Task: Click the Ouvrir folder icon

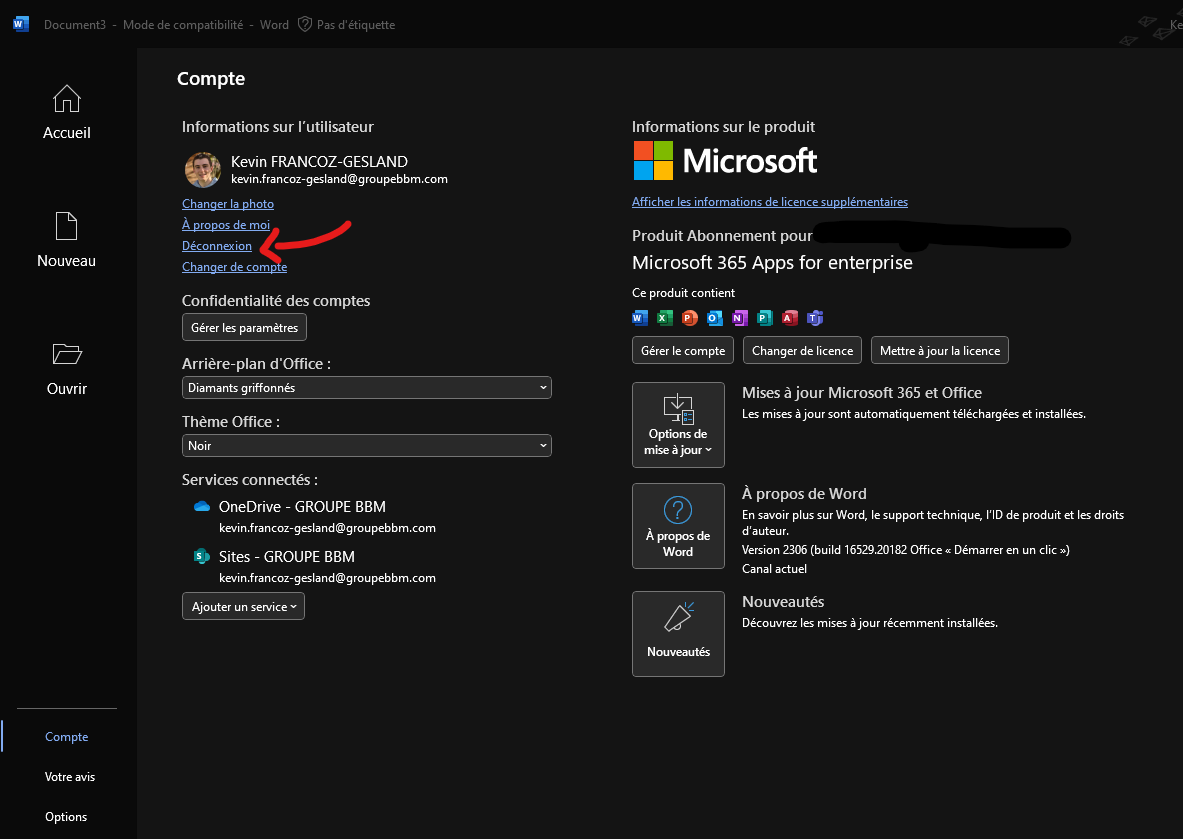Action: [x=67, y=354]
